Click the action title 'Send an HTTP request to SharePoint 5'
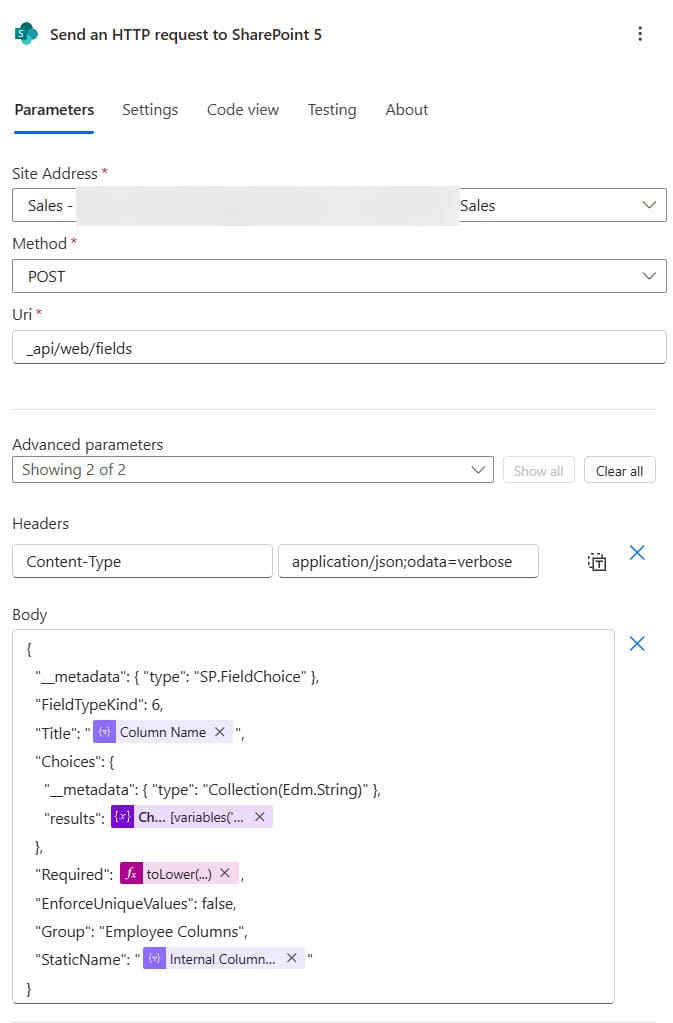 tap(186, 35)
